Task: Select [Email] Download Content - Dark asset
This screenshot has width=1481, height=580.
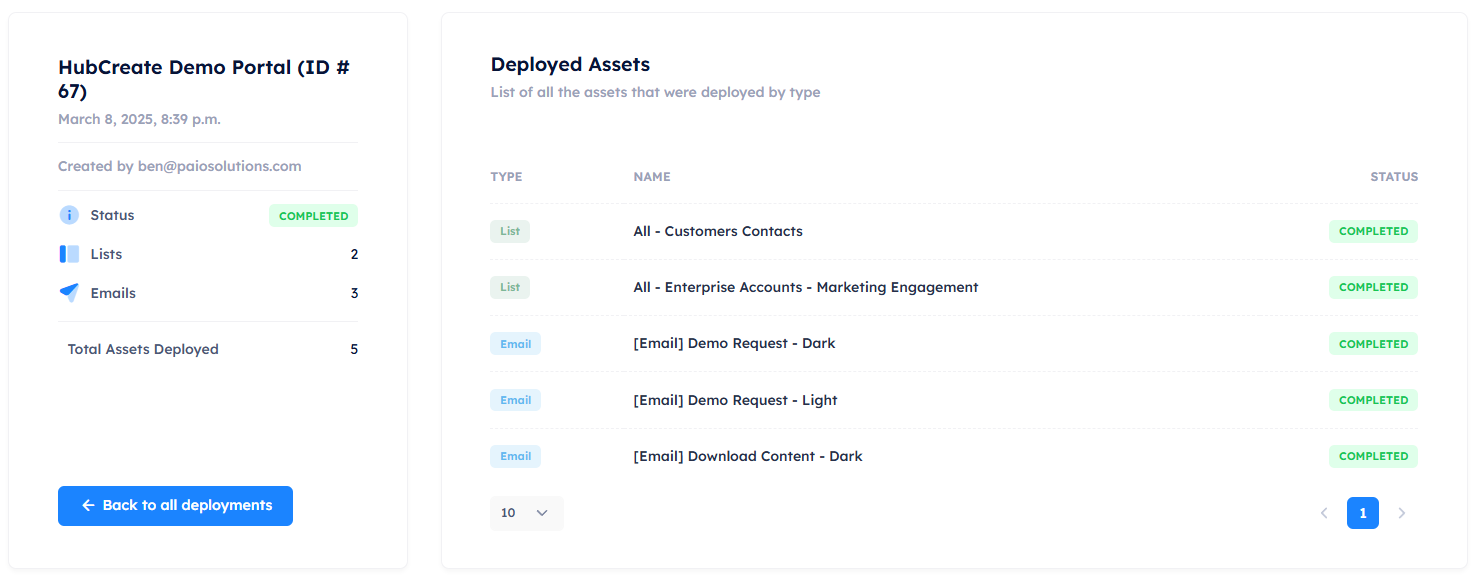Action: coord(747,456)
